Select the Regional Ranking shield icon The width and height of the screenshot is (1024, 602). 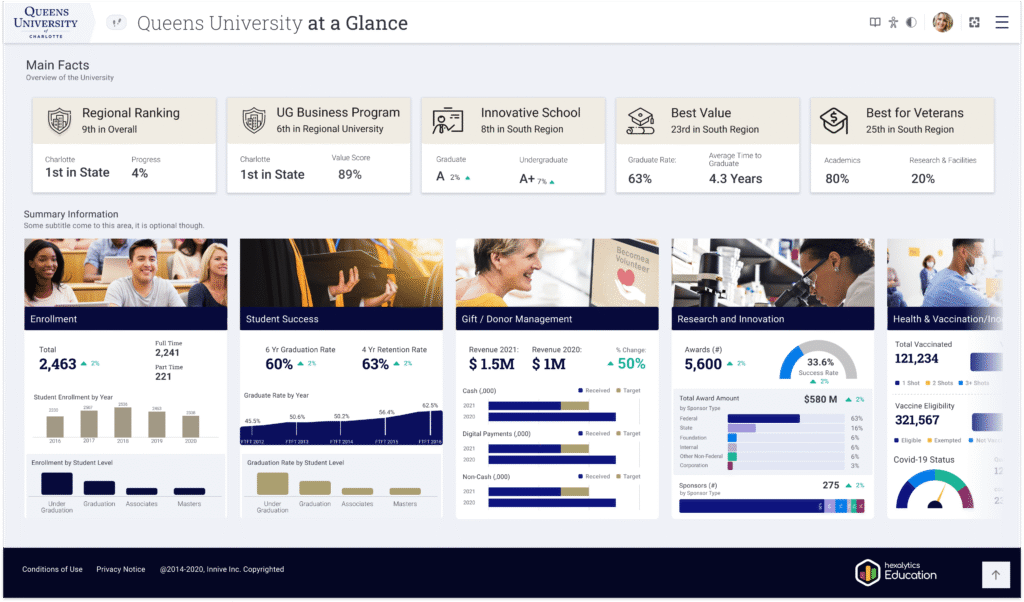pyautogui.click(x=59, y=121)
